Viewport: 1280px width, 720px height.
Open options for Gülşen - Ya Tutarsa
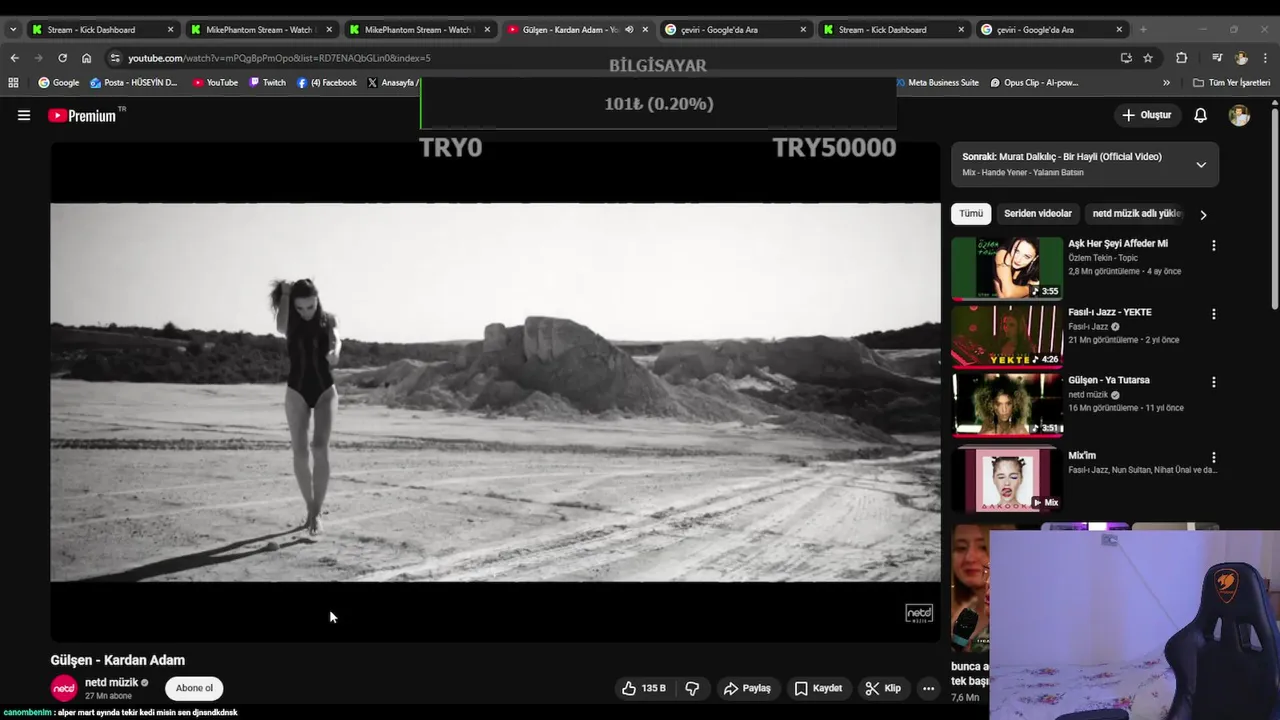(1214, 382)
